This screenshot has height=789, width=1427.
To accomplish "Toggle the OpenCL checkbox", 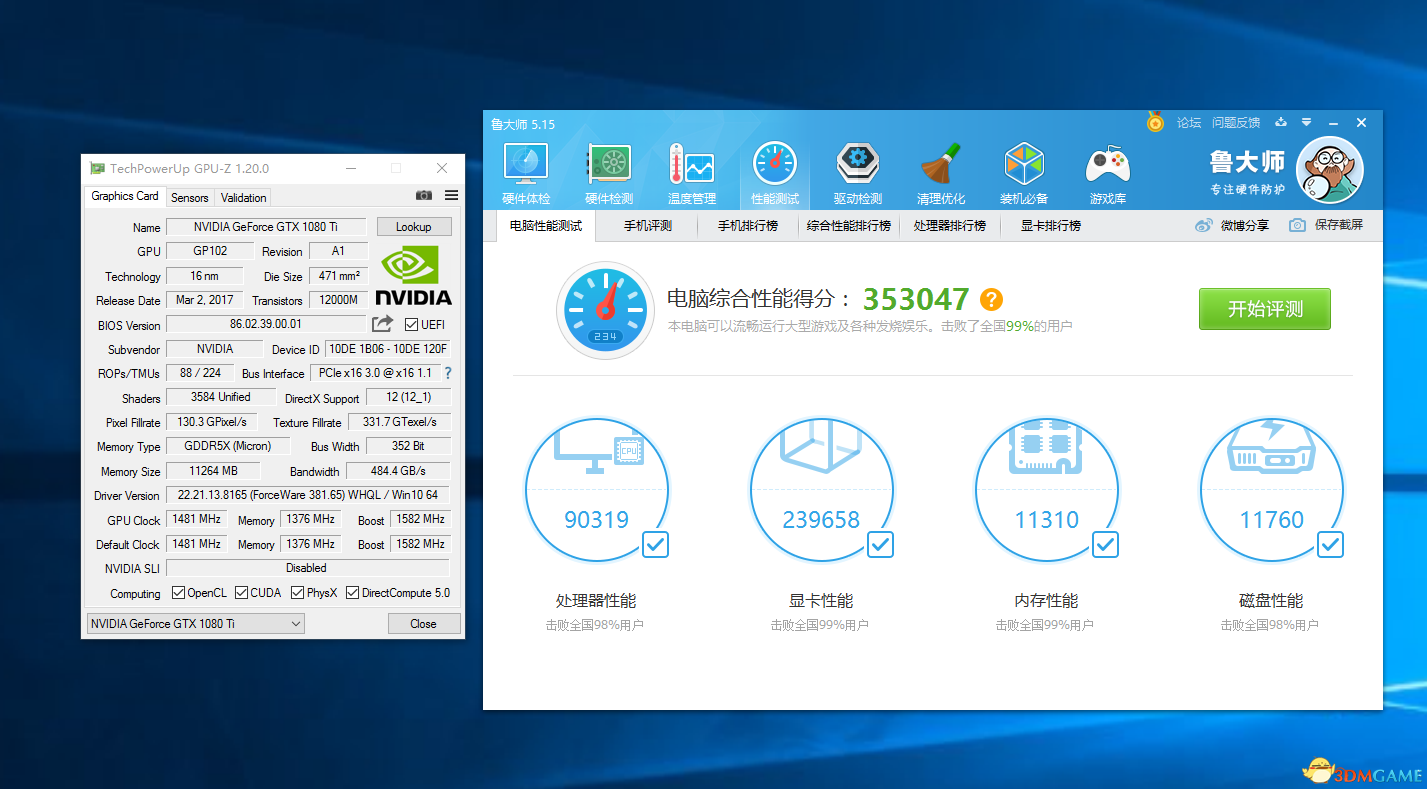I will tap(179, 593).
